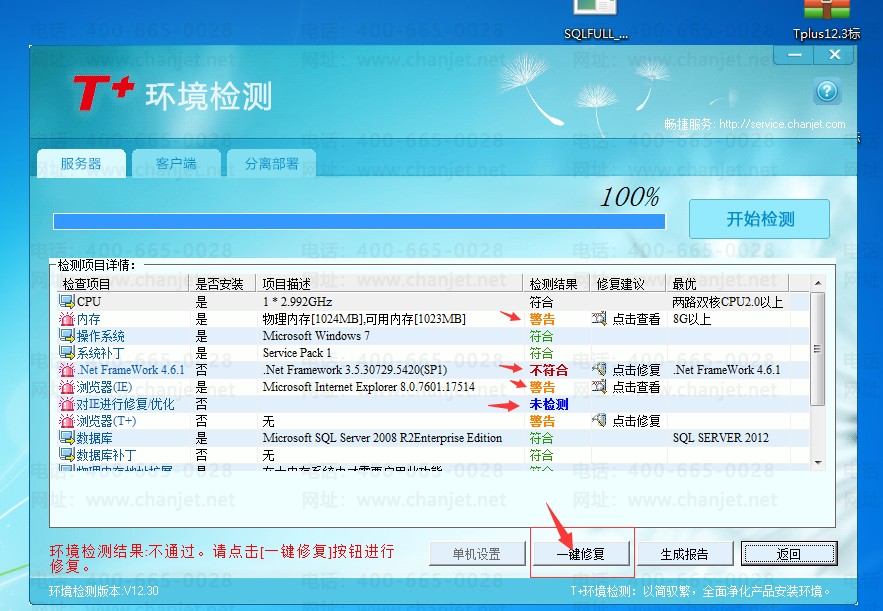
Task: Click the 检测结果 column header
Action: tap(557, 284)
